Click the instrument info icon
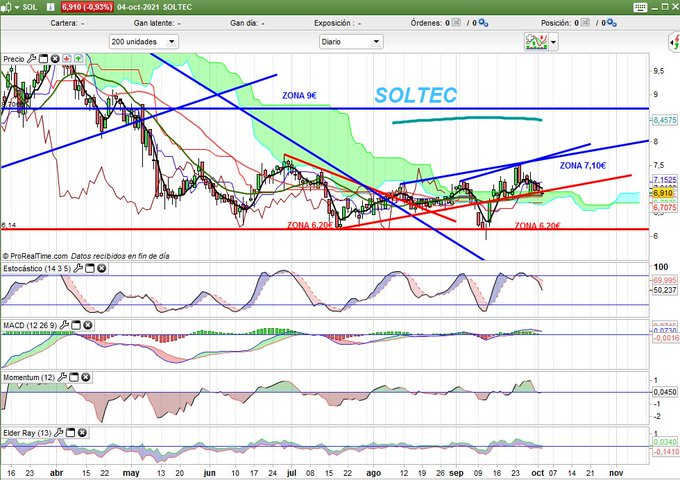The height and width of the screenshot is (480, 680). 51,7
